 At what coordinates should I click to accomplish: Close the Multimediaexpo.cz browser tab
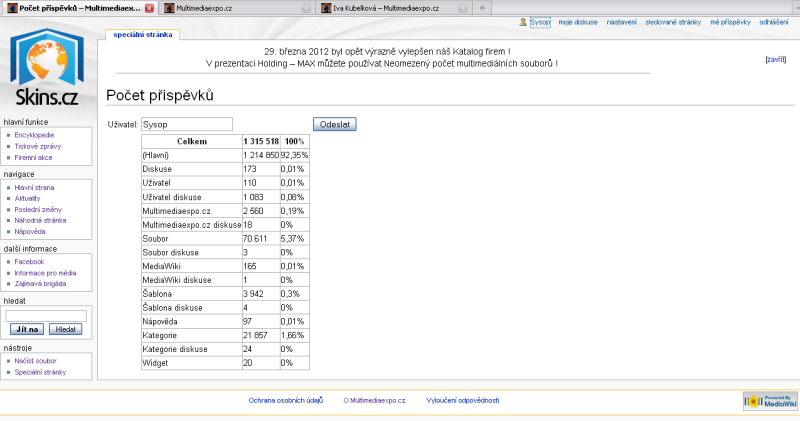[x=307, y=7]
